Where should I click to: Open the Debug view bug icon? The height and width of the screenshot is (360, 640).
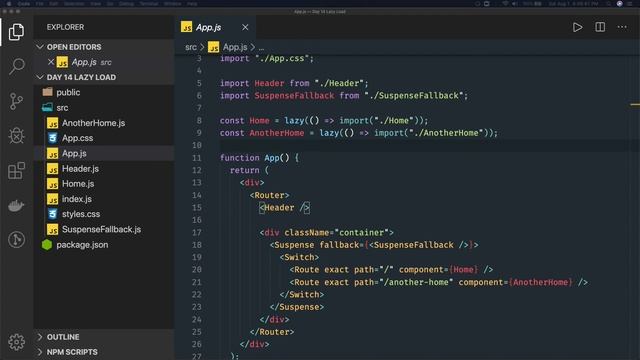16,135
